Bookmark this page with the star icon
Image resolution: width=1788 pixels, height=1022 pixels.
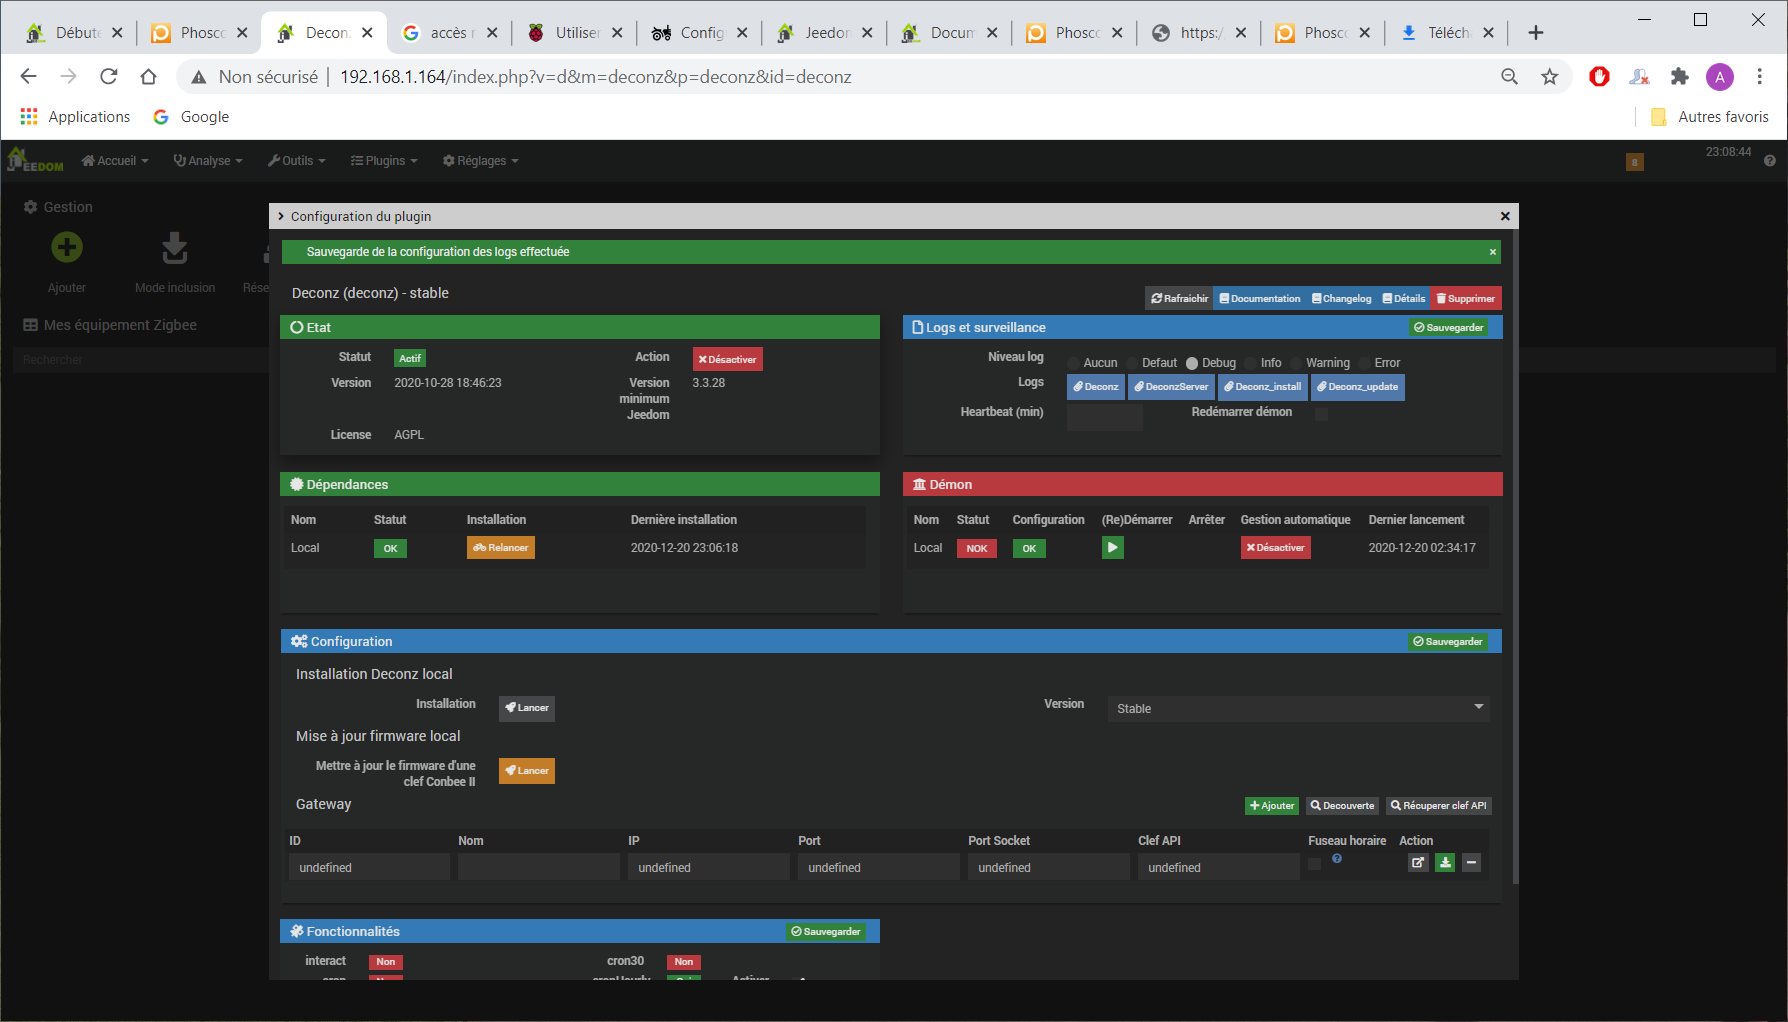click(x=1549, y=76)
